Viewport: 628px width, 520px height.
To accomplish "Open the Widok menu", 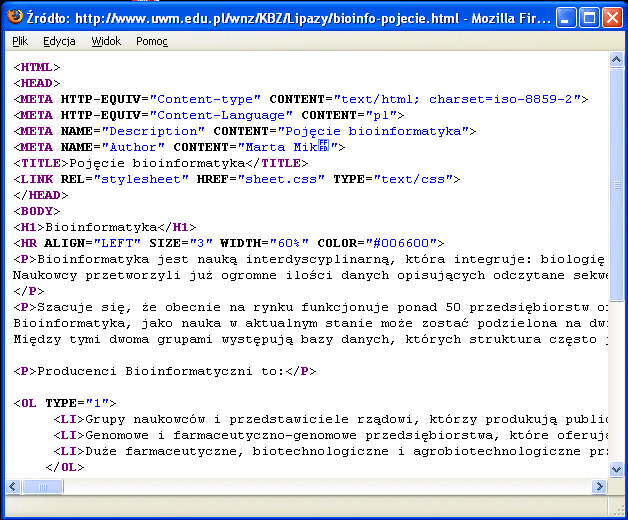I will pos(105,41).
